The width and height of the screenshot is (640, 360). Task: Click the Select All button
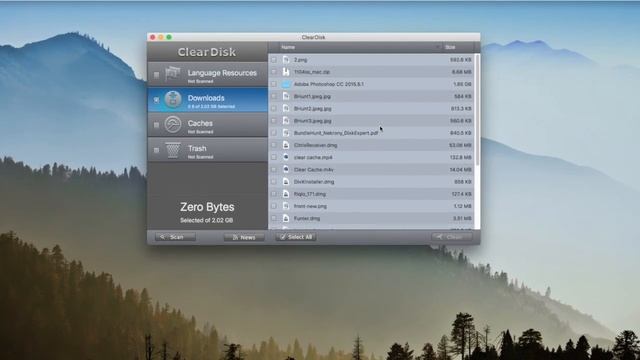click(x=296, y=237)
